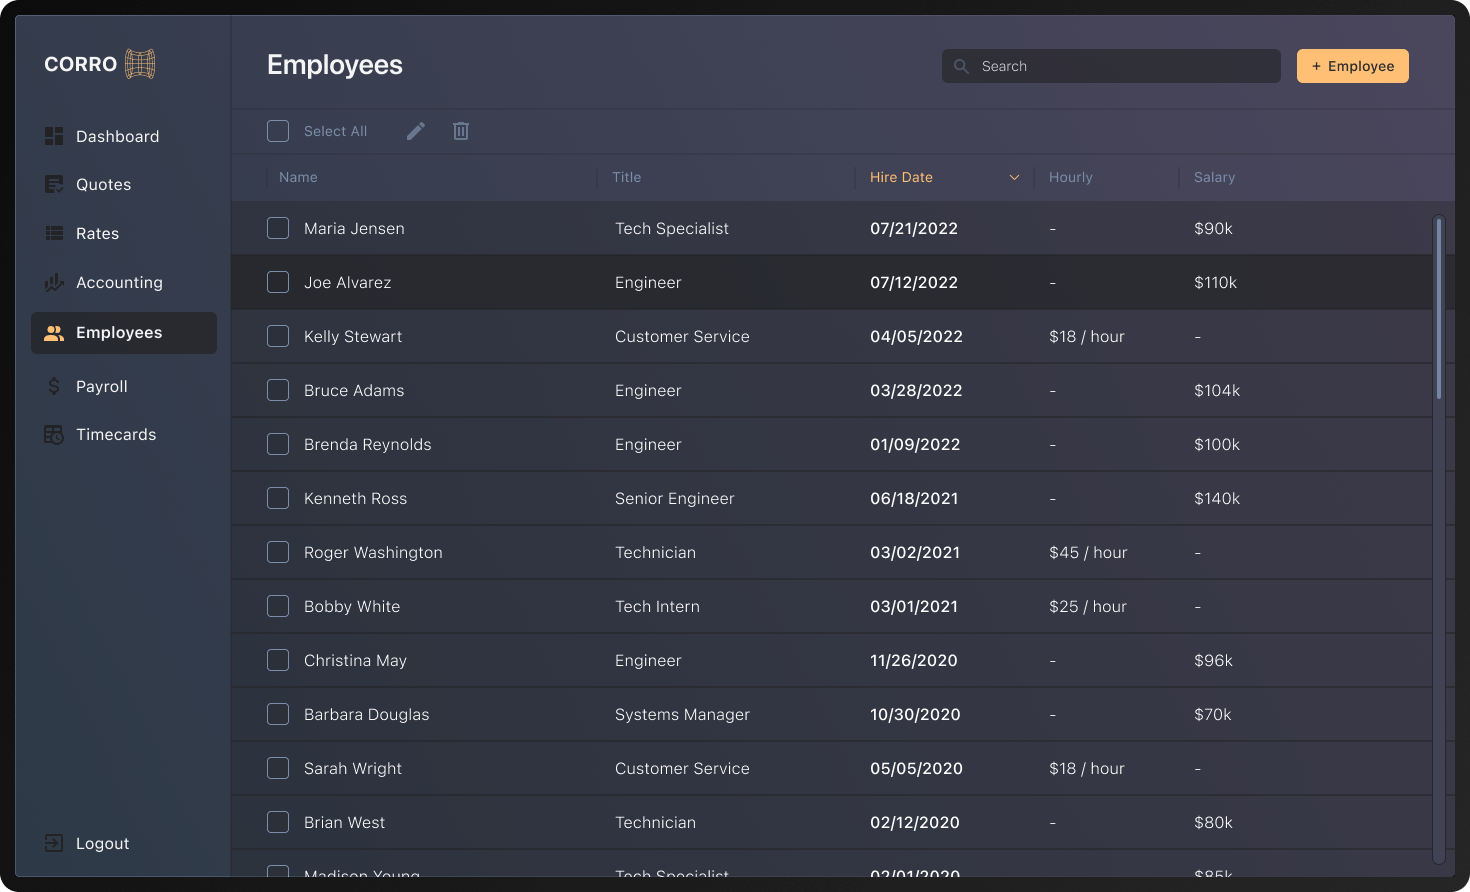Check Kenneth Ross's checkbox
The height and width of the screenshot is (892, 1470).
click(x=278, y=498)
